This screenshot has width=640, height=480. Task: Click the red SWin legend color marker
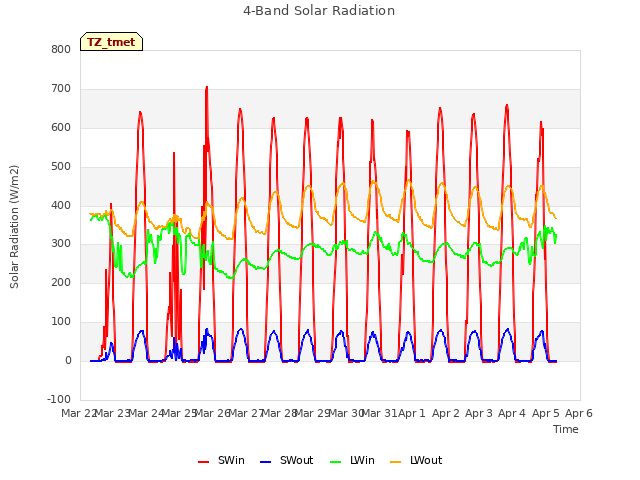(203, 462)
